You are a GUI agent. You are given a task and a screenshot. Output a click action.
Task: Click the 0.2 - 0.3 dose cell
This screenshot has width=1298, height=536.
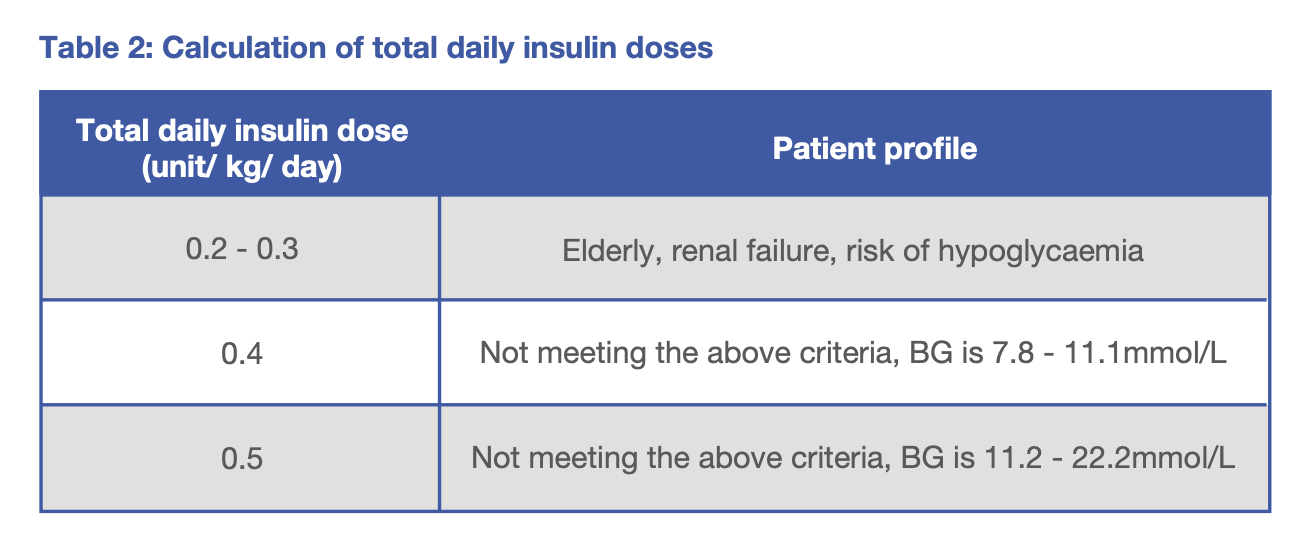[242, 248]
